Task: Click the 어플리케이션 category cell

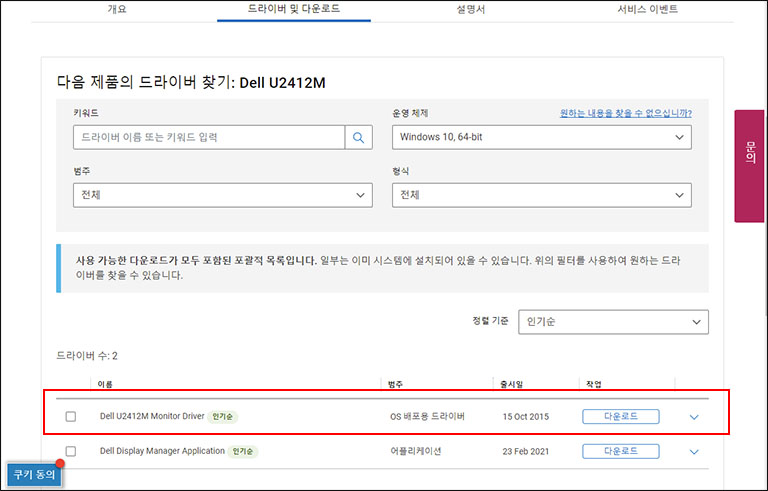Action: pos(415,451)
